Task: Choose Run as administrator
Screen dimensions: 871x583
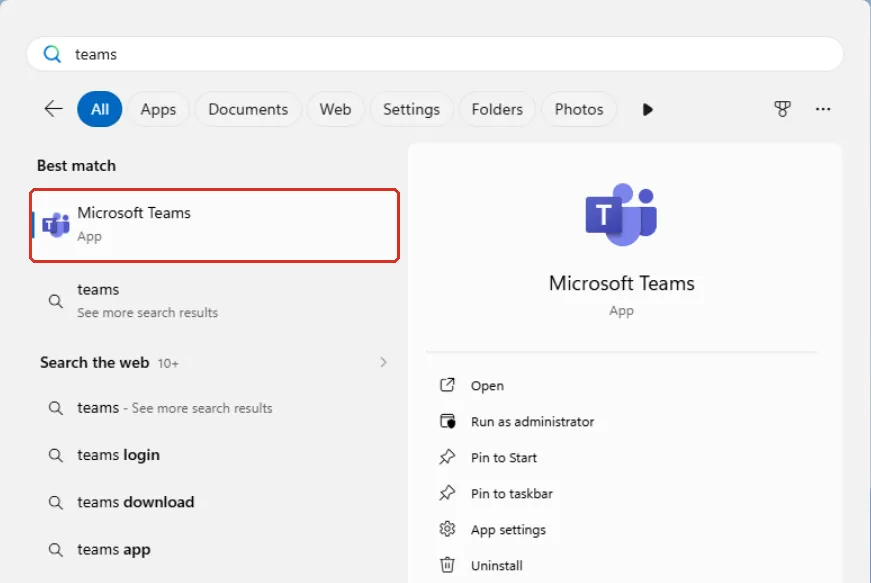Action: (x=622, y=421)
